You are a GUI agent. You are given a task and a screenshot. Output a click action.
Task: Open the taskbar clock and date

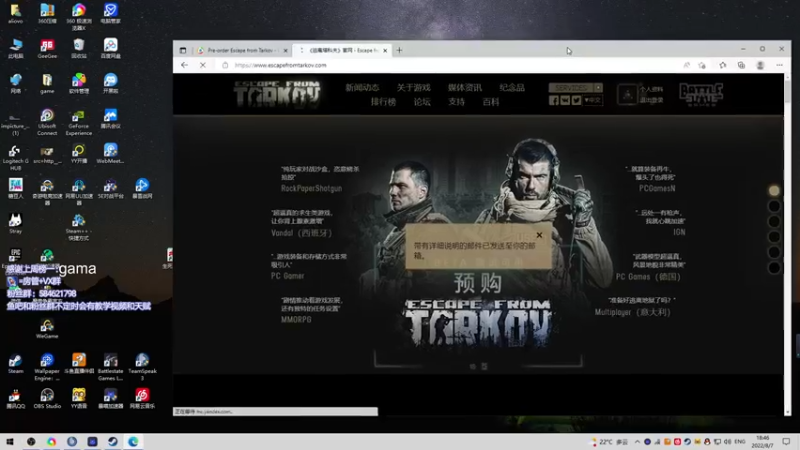[x=763, y=442]
